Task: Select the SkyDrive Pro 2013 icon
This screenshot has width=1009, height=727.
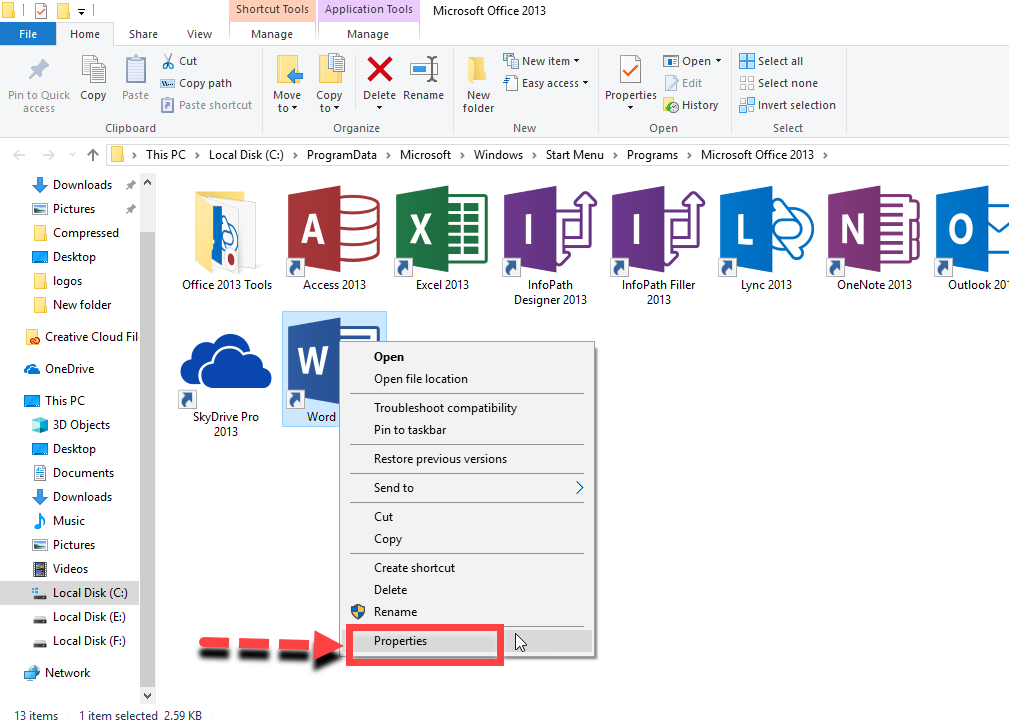Action: click(225, 363)
